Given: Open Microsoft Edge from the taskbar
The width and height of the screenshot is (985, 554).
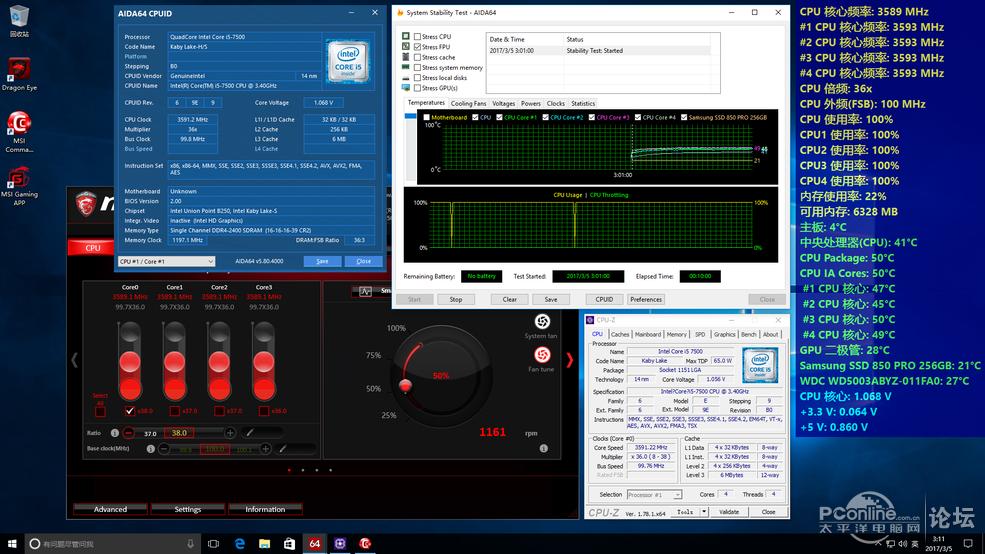Looking at the screenshot, I should coord(240,544).
